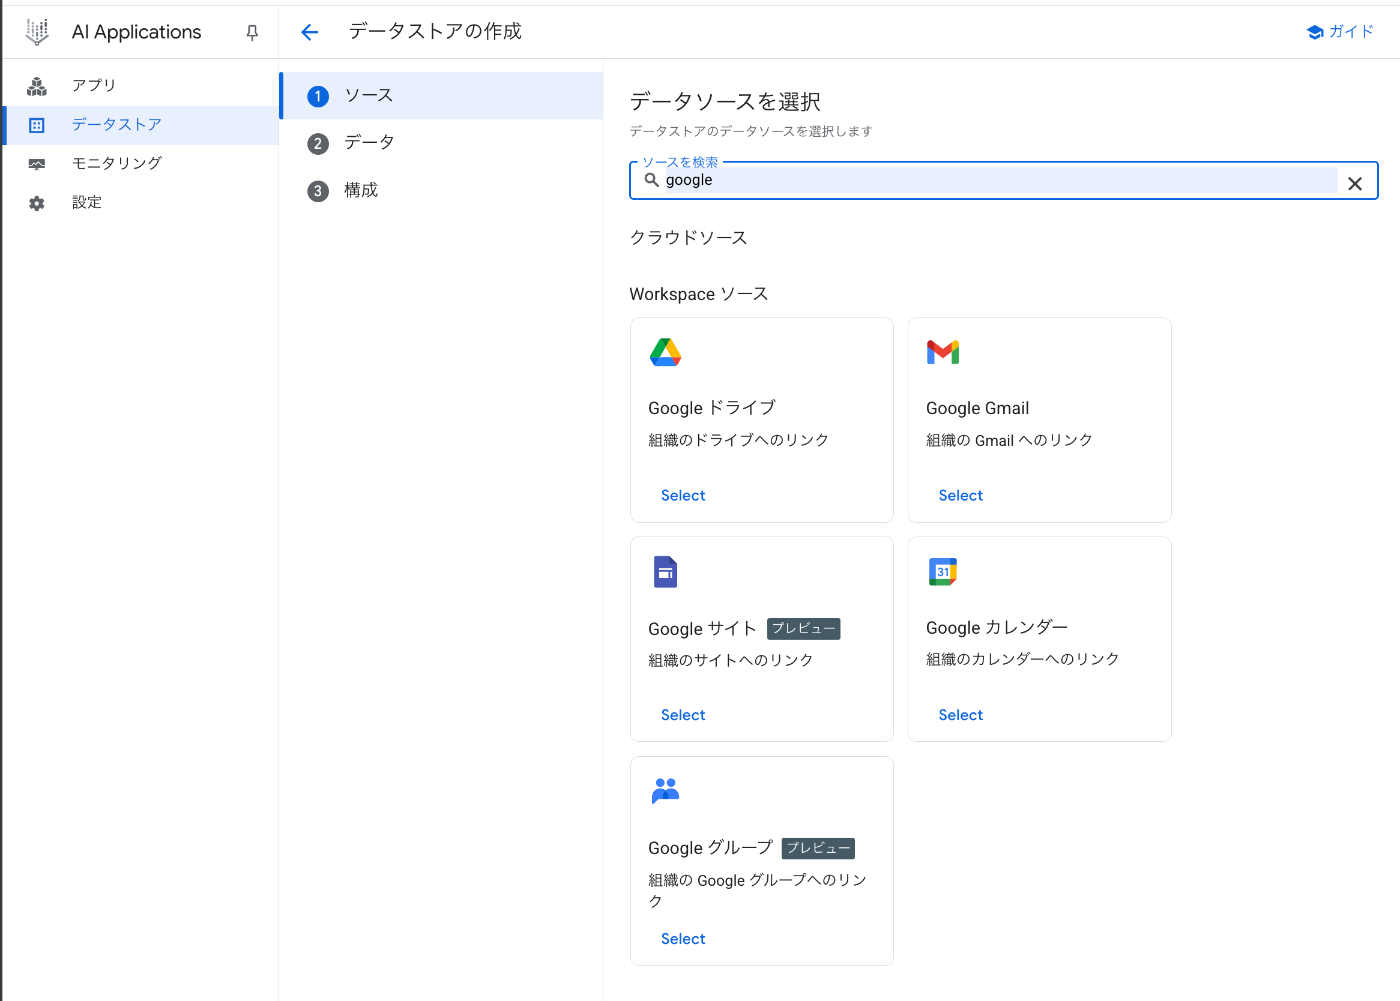Click step 2 circle for データ
The width and height of the screenshot is (1400, 1001).
[318, 143]
